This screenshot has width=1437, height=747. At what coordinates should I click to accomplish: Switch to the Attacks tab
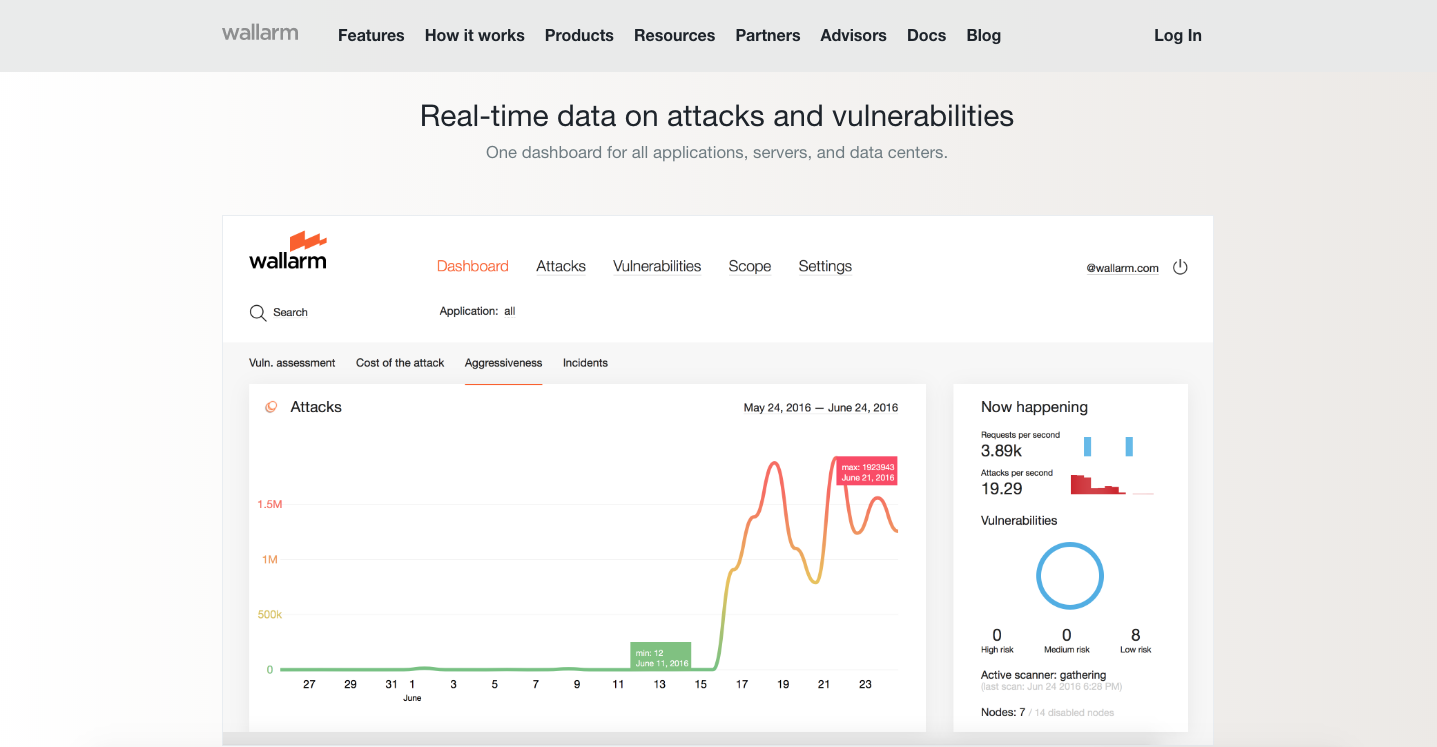coord(560,266)
